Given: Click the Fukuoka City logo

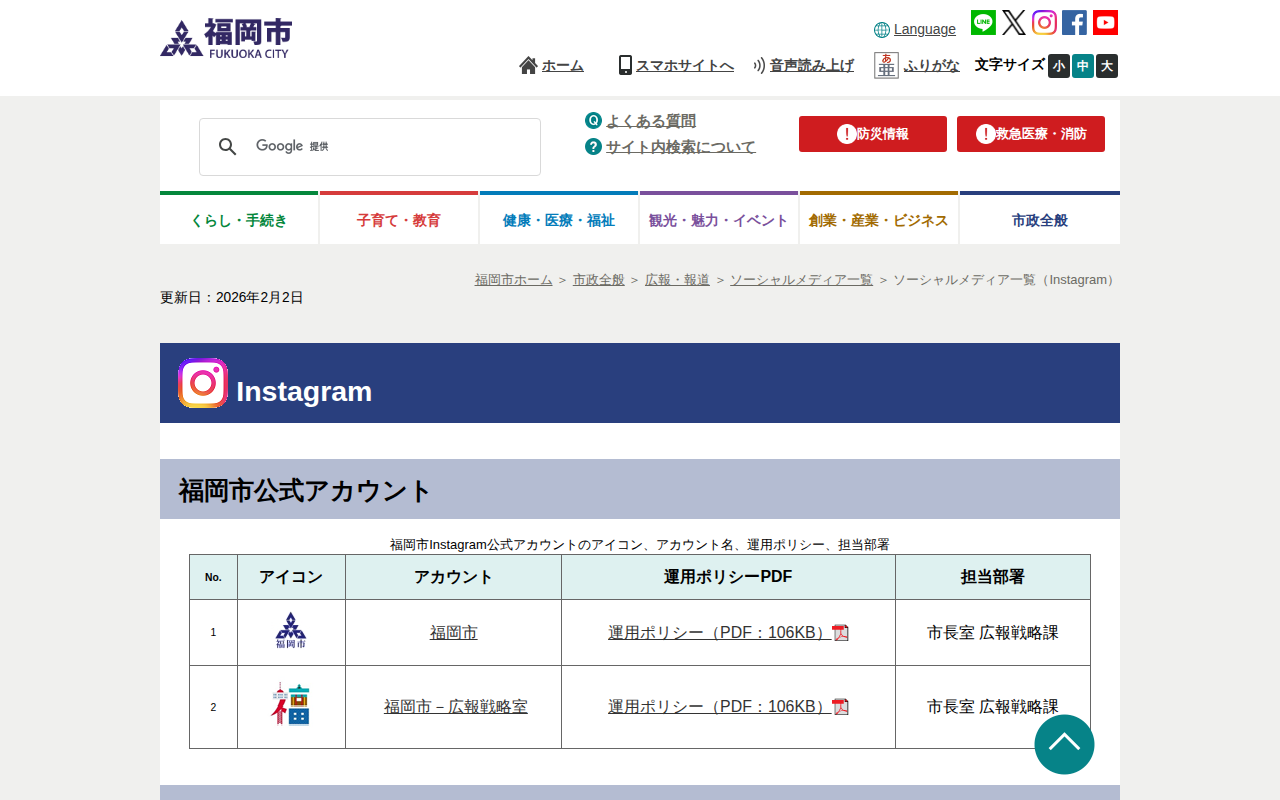Looking at the screenshot, I should (226, 39).
